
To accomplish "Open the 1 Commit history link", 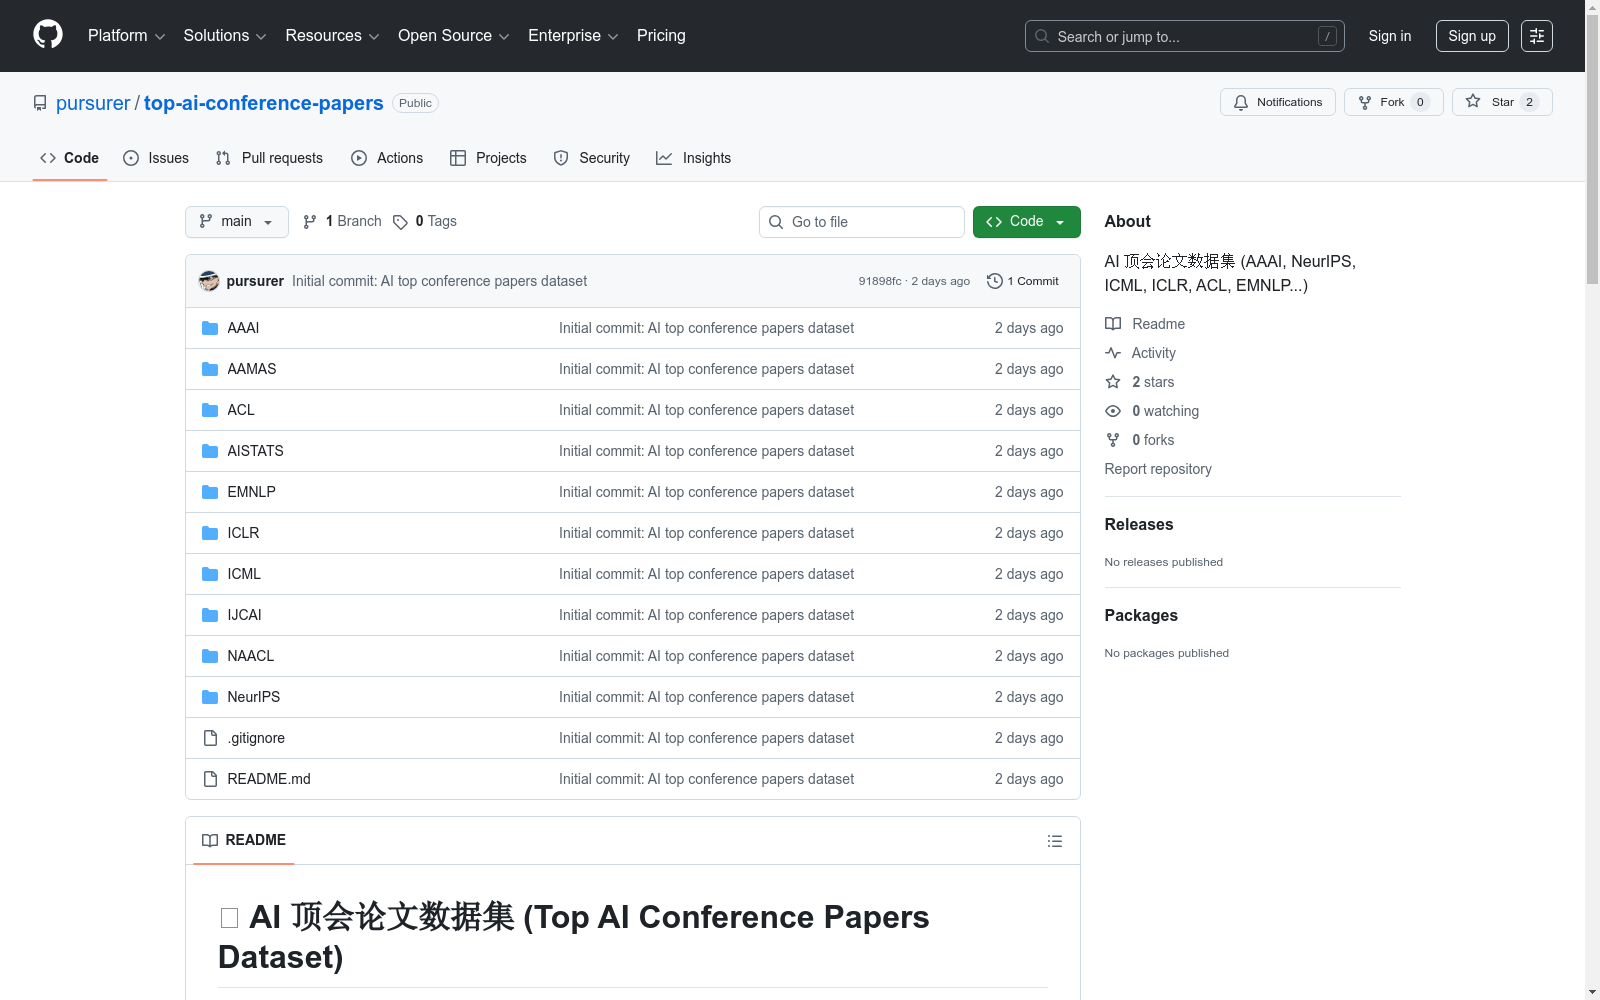I will point(1023,281).
